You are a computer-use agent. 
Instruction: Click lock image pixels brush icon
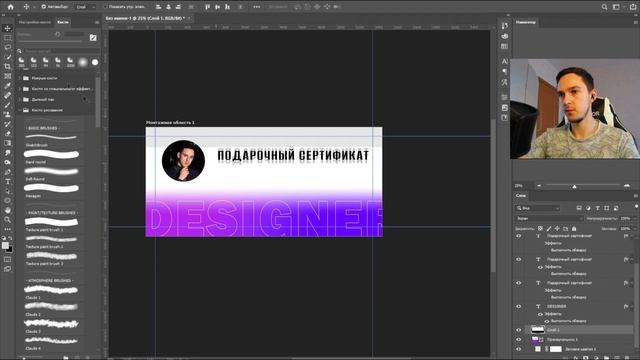click(549, 229)
